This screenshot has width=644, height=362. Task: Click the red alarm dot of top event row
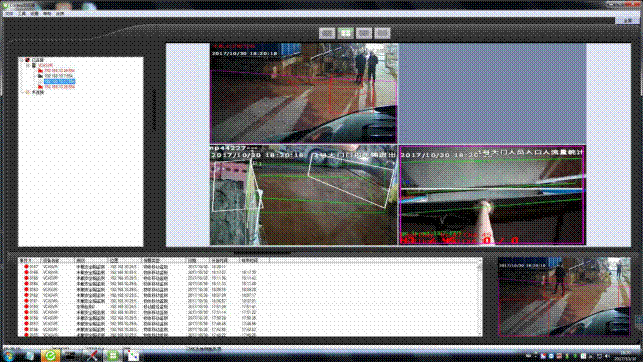[26, 266]
